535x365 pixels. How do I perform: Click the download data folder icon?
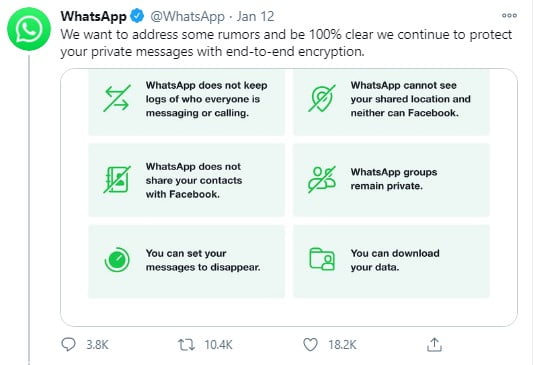pos(322,259)
